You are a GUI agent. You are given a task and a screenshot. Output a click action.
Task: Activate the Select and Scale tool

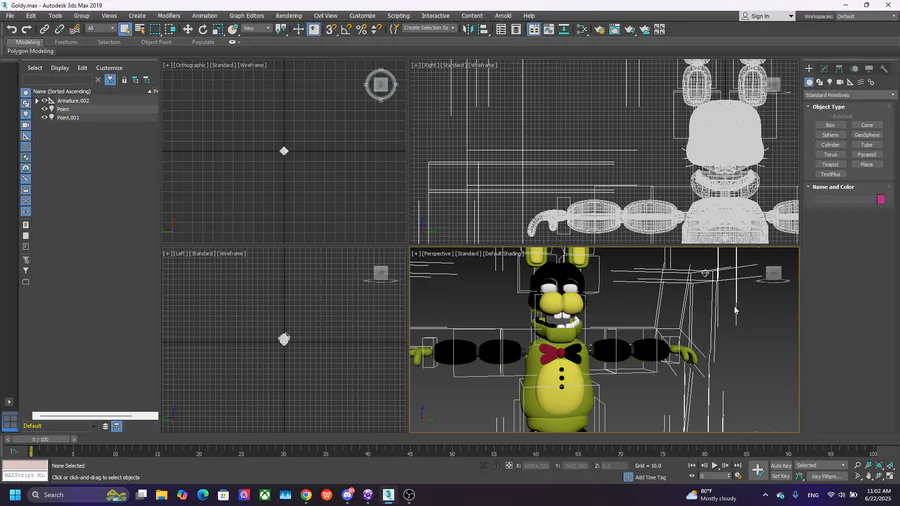click(x=218, y=29)
